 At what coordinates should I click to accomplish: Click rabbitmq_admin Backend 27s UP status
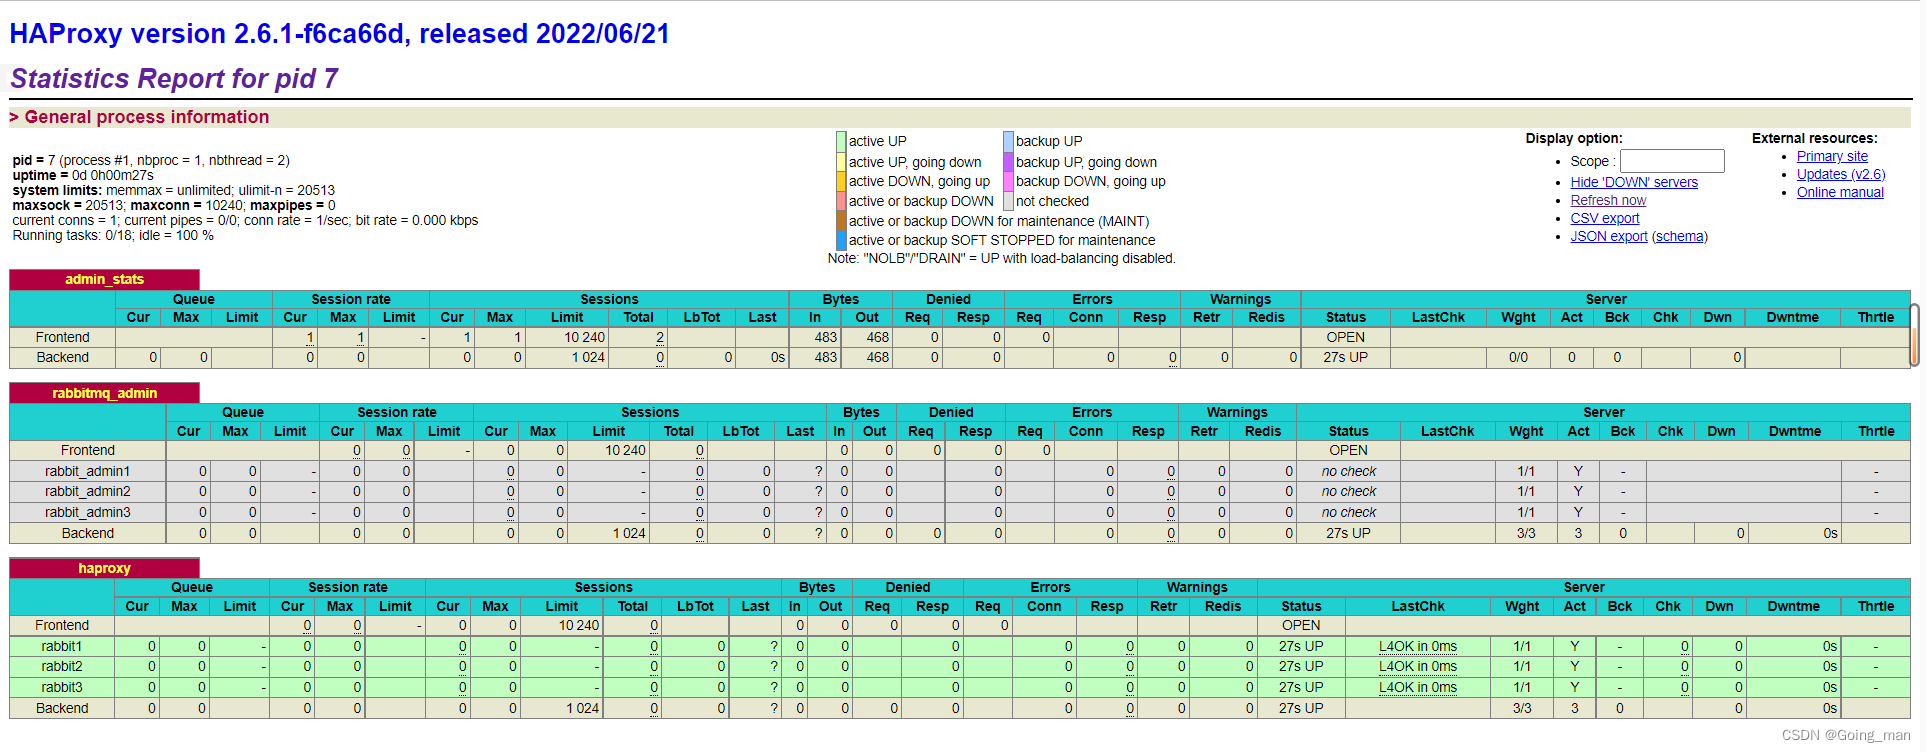1348,533
